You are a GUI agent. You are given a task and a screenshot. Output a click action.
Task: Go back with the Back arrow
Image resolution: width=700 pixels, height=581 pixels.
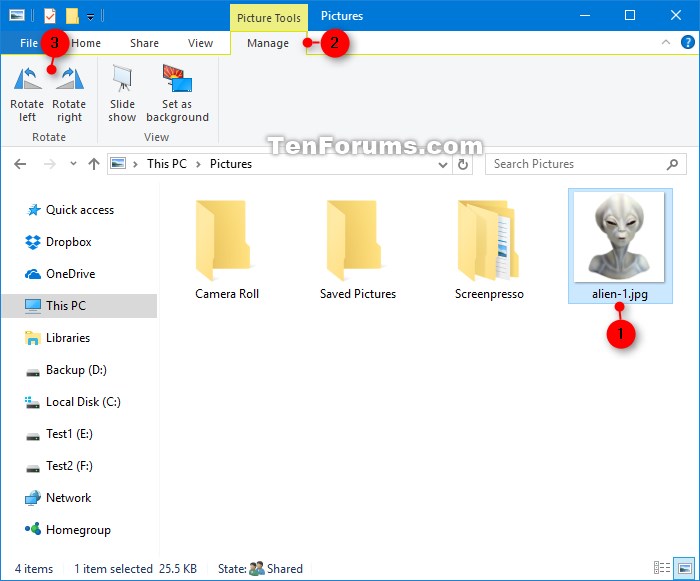click(20, 164)
